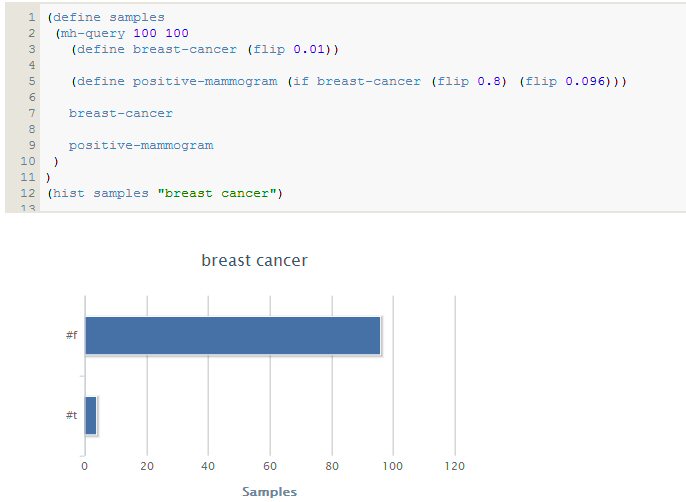Click the #t axis label
This screenshot has width=686, height=502.
point(71,415)
